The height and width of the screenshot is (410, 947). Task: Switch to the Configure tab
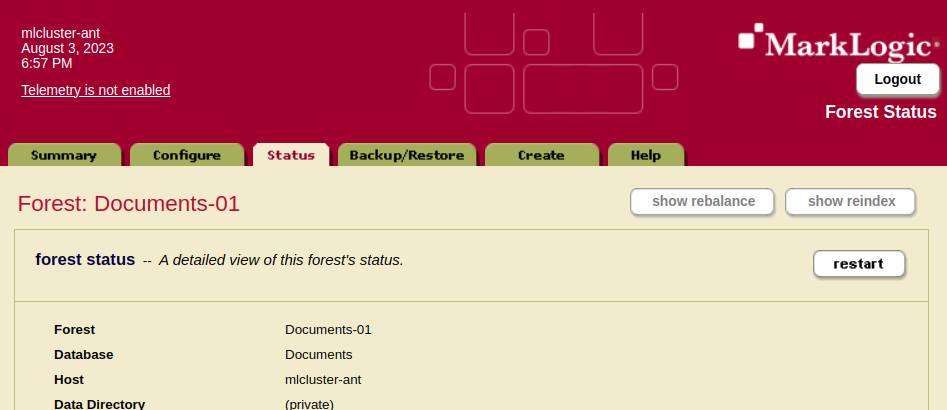pos(187,155)
